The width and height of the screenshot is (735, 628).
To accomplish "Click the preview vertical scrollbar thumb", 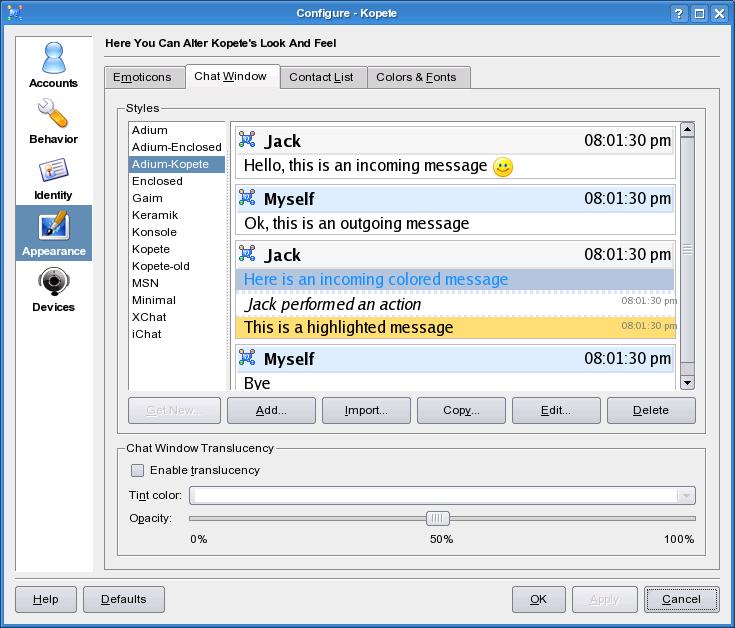I will pyautogui.click(x=687, y=250).
